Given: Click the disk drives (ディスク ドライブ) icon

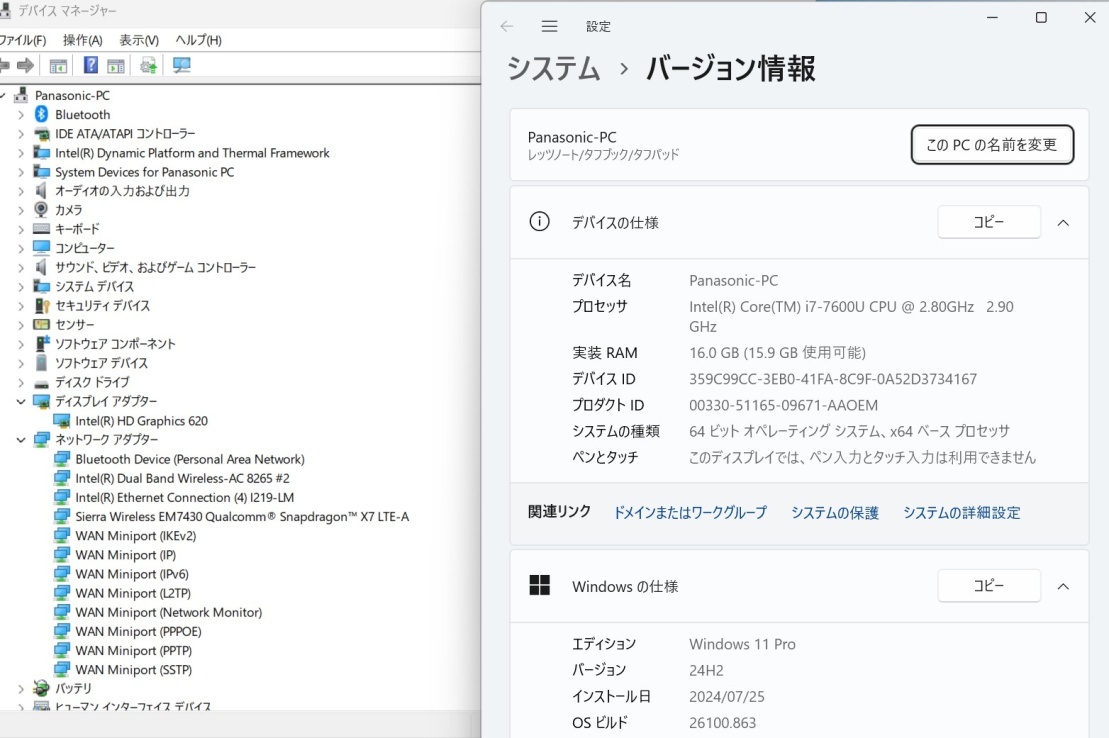Looking at the screenshot, I should click(42, 383).
